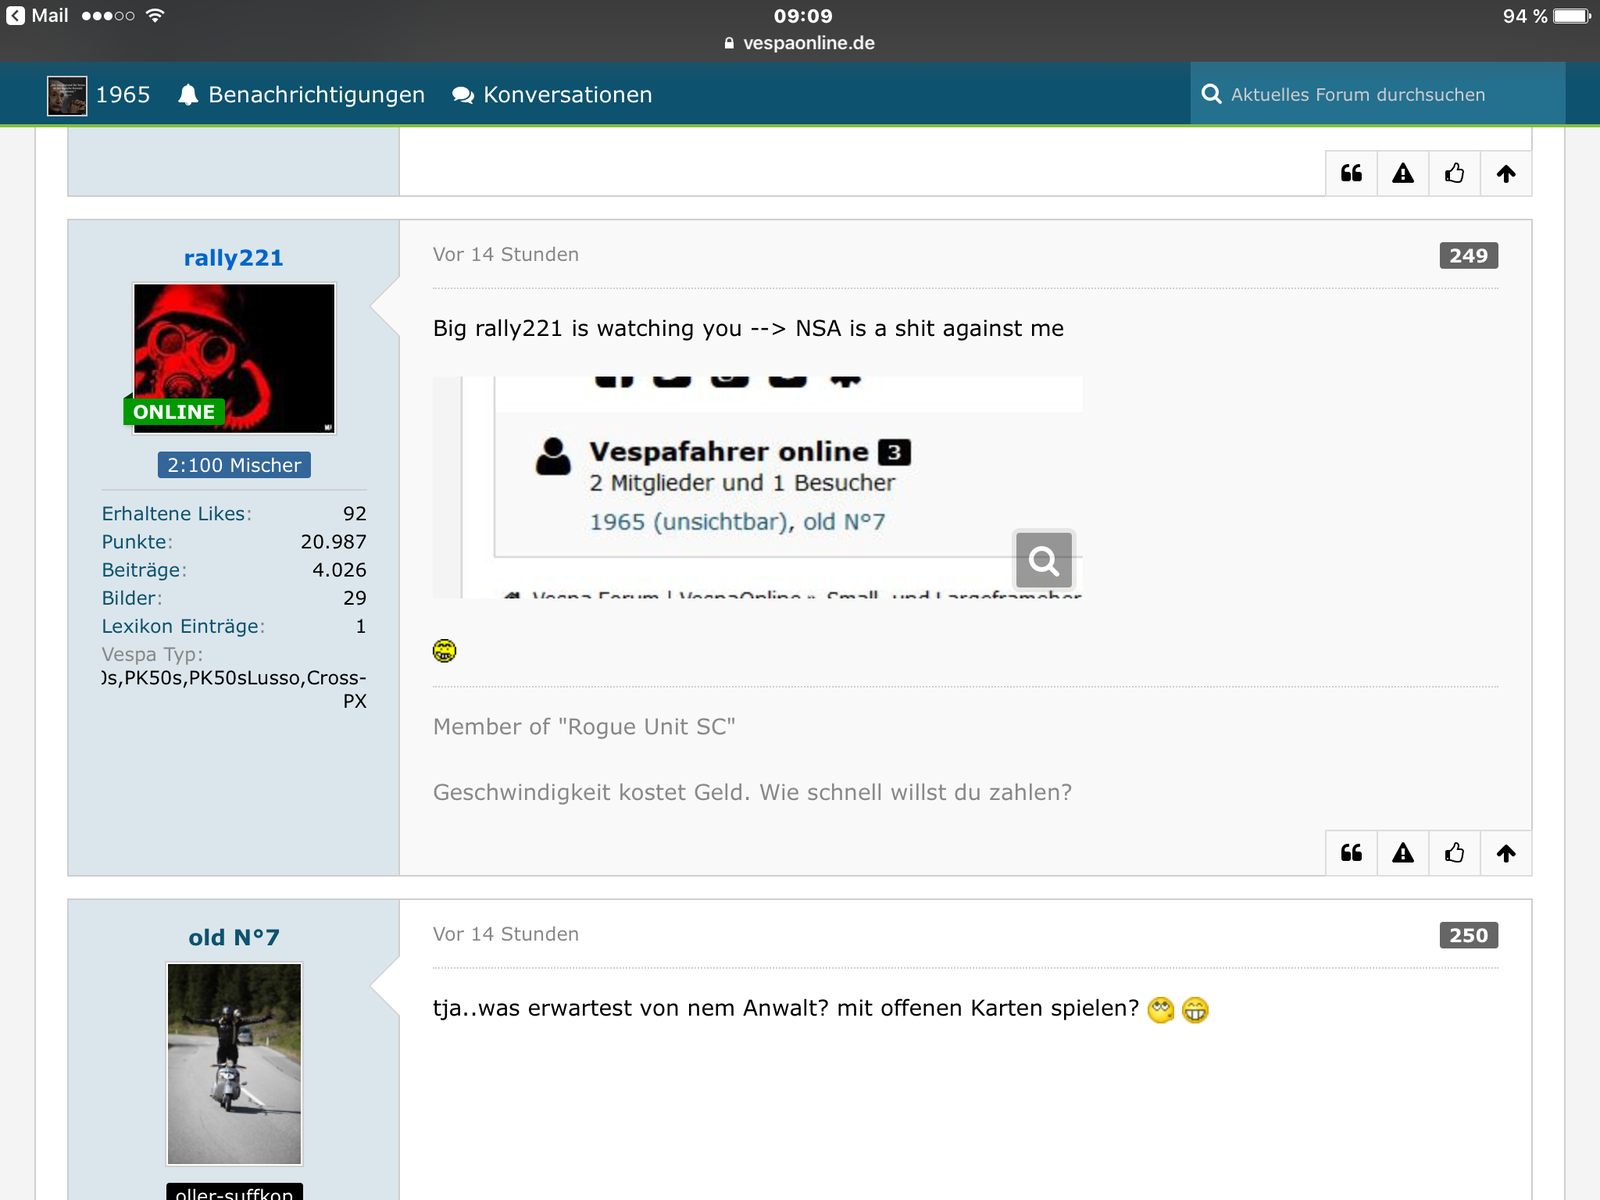Click the quote icon in rally221's post footer
The image size is (1600, 1200).
click(1351, 853)
